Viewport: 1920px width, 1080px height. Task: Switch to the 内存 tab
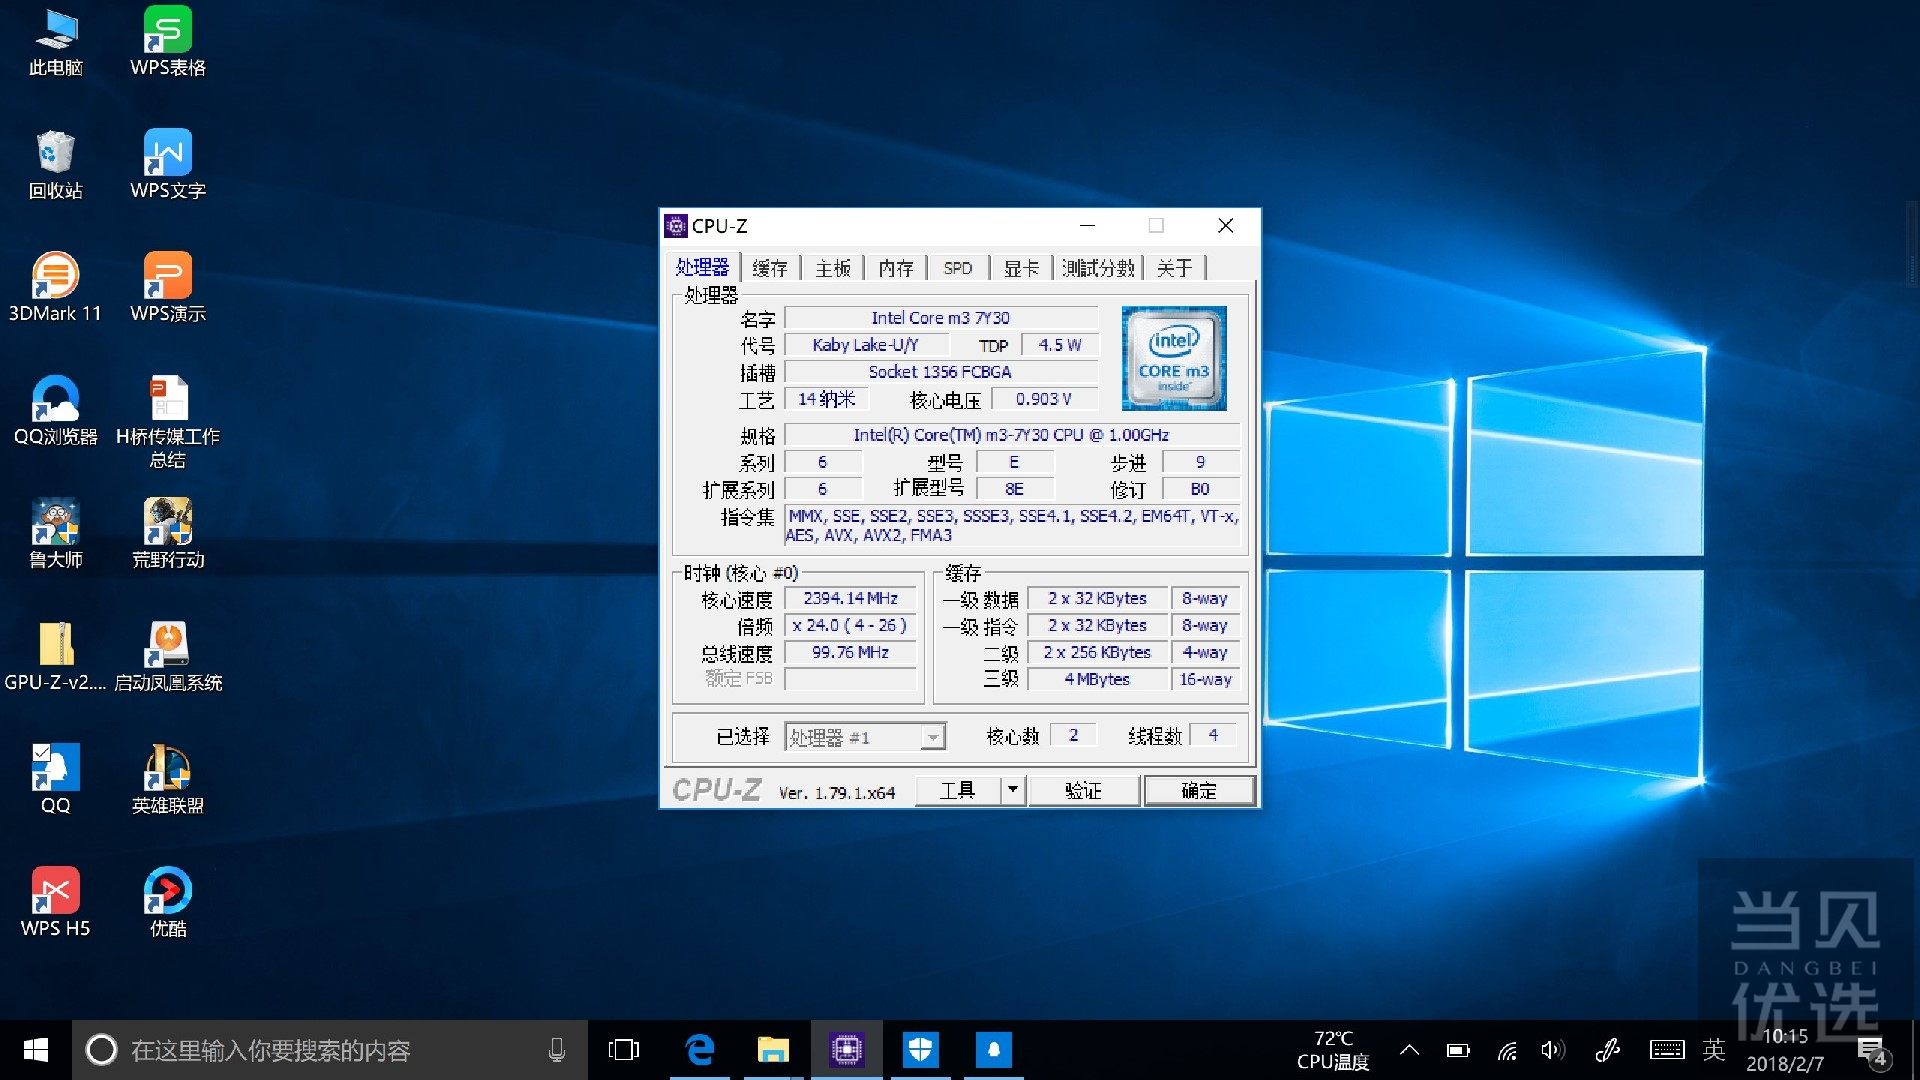coord(896,268)
